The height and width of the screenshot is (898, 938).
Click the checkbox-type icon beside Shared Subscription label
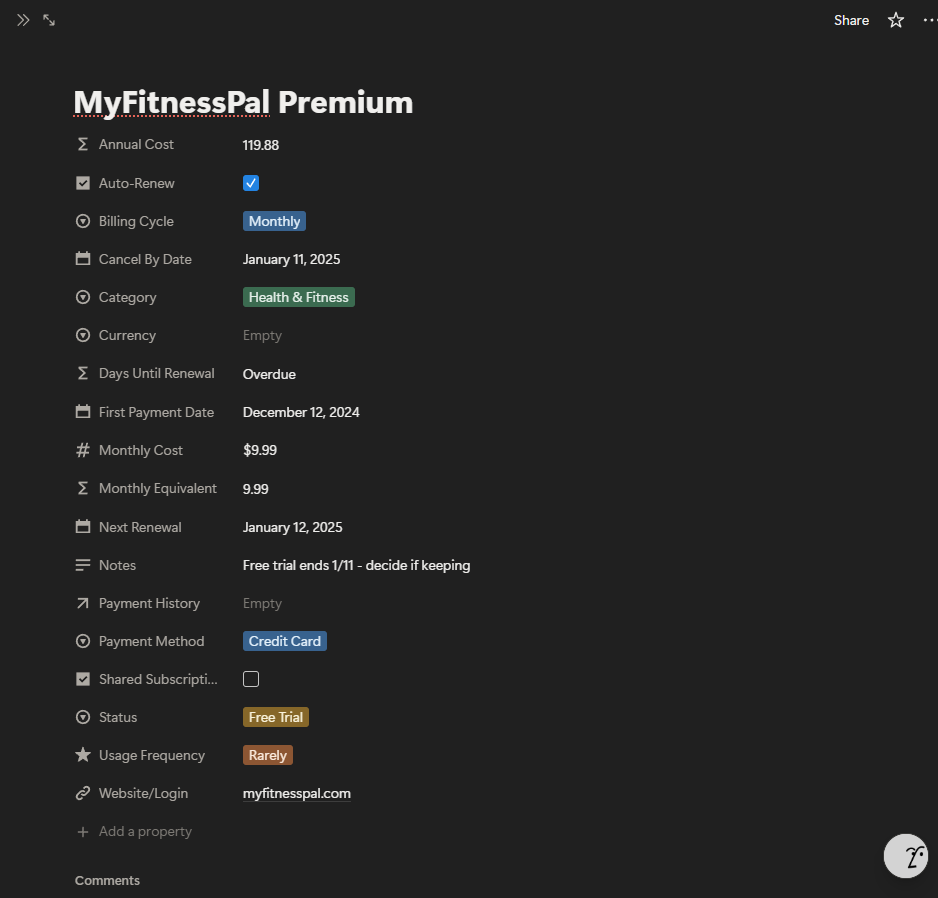tap(83, 679)
